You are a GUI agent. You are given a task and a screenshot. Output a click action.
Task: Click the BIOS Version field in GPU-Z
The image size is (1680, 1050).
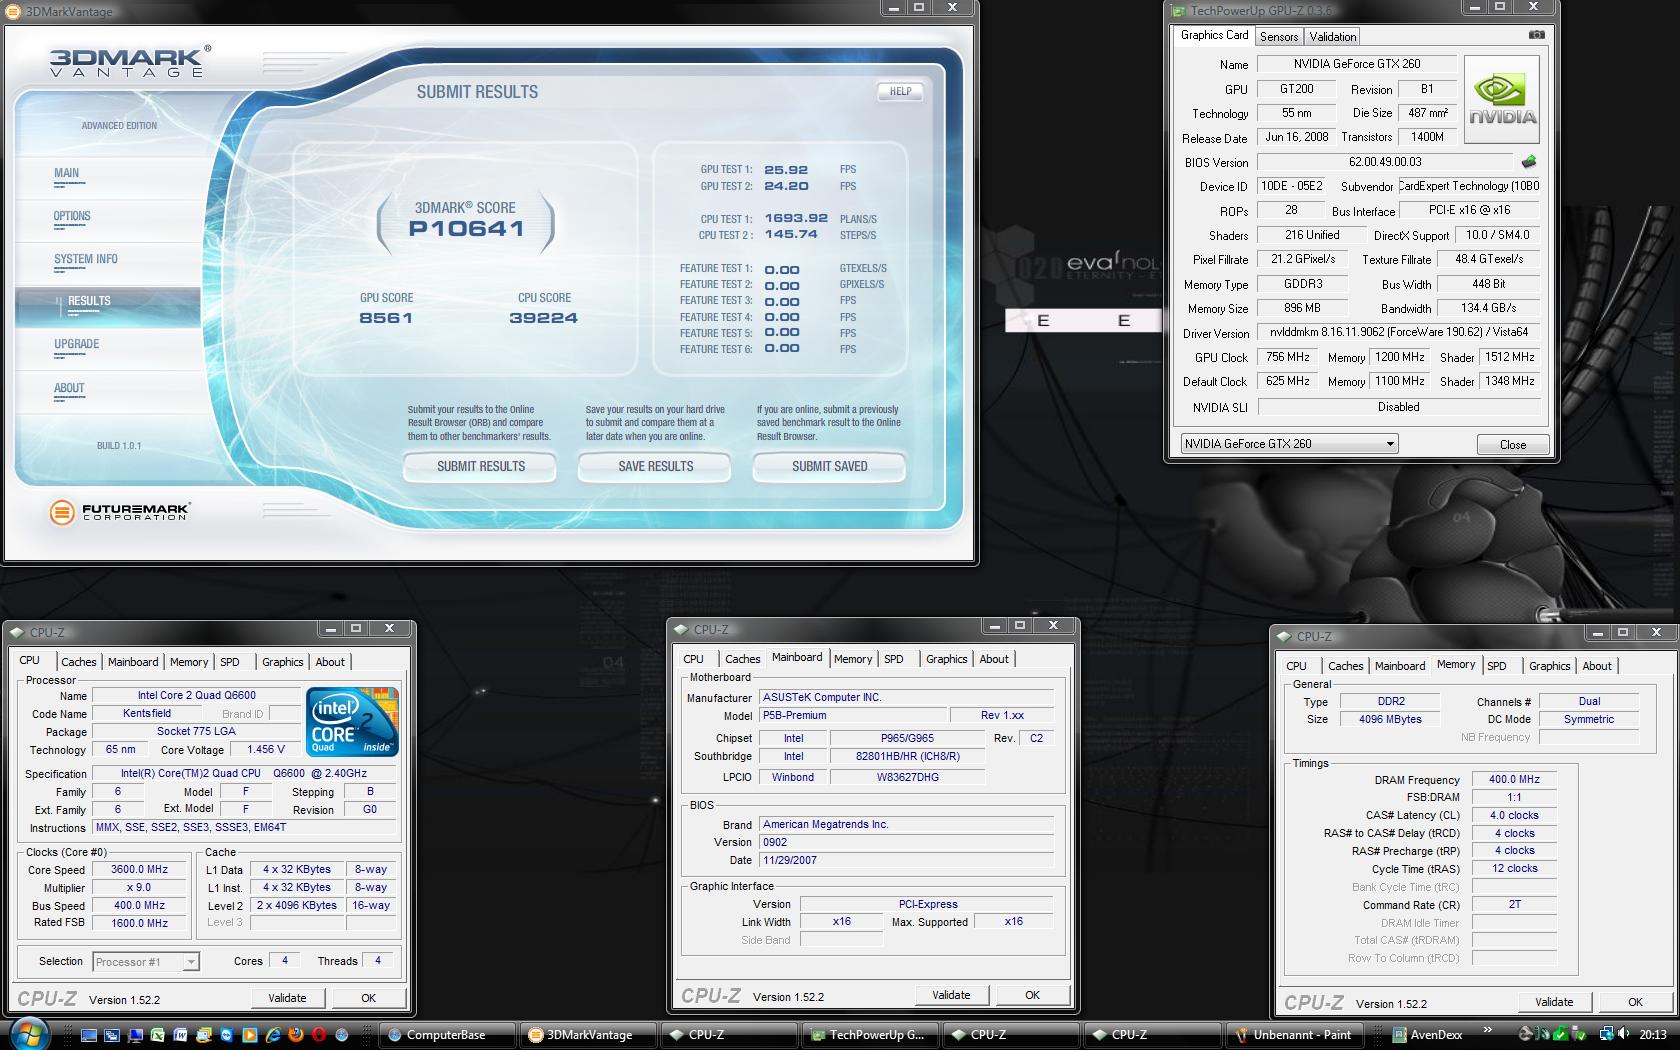click(x=1385, y=162)
